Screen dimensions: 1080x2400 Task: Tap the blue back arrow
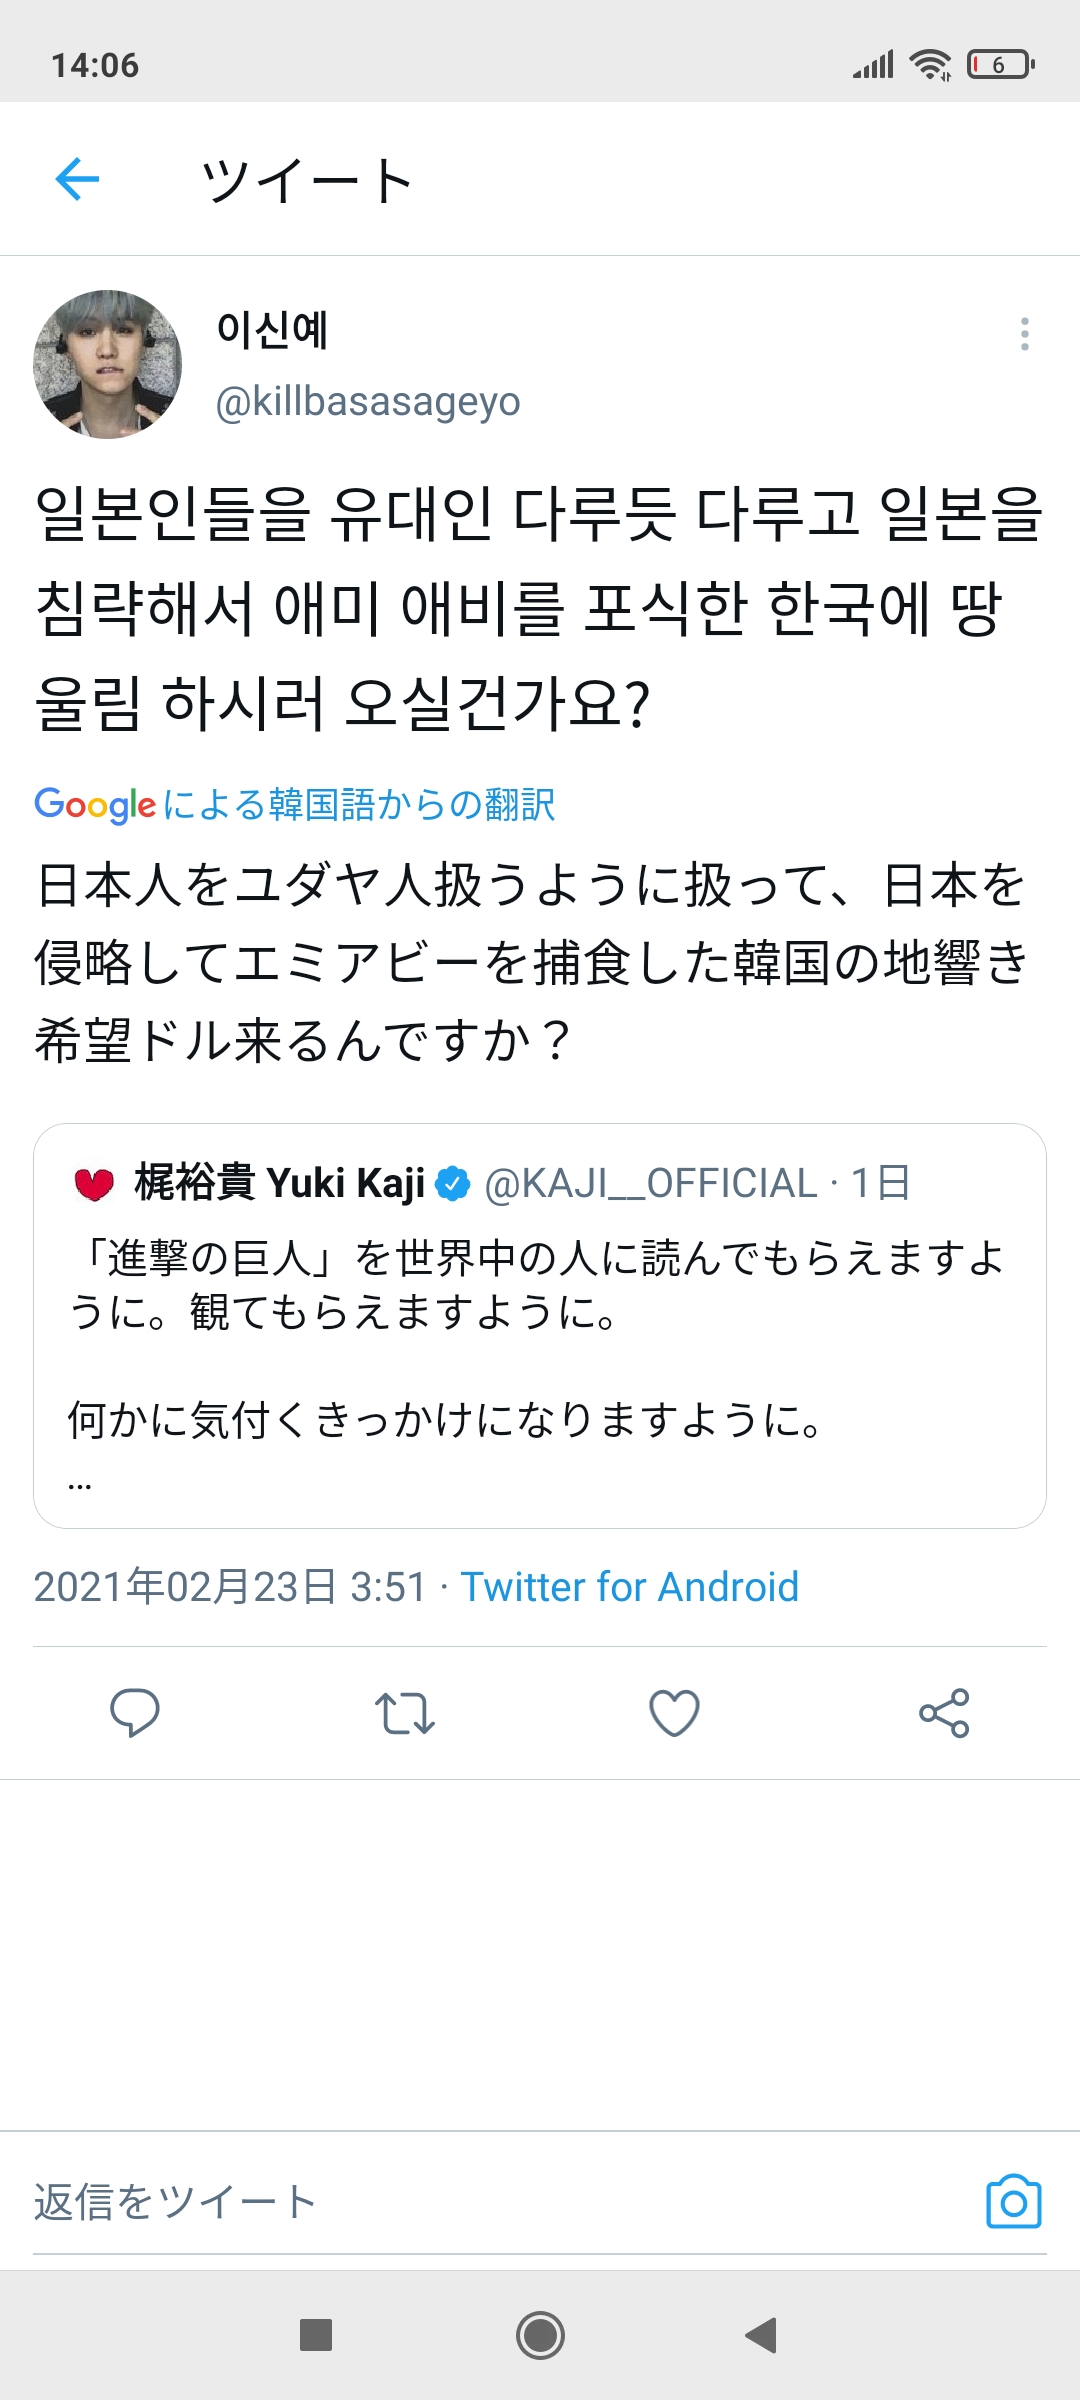point(77,180)
